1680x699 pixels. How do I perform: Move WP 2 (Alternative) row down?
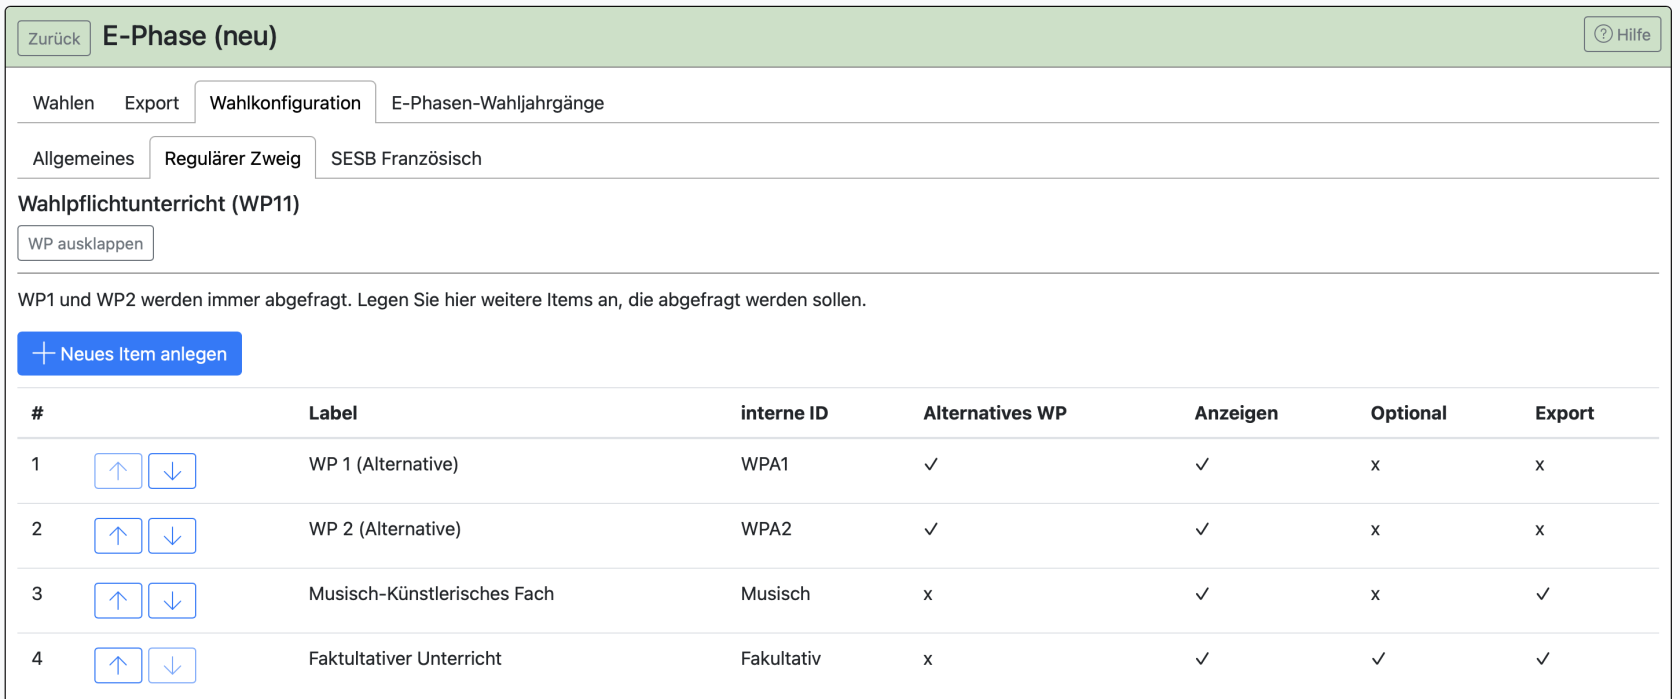[172, 536]
